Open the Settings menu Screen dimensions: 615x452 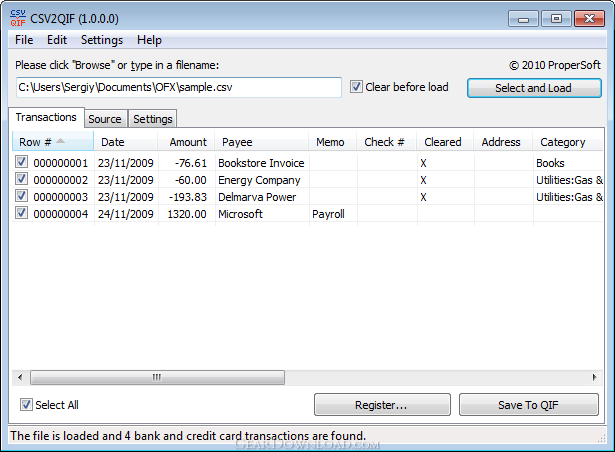(102, 40)
